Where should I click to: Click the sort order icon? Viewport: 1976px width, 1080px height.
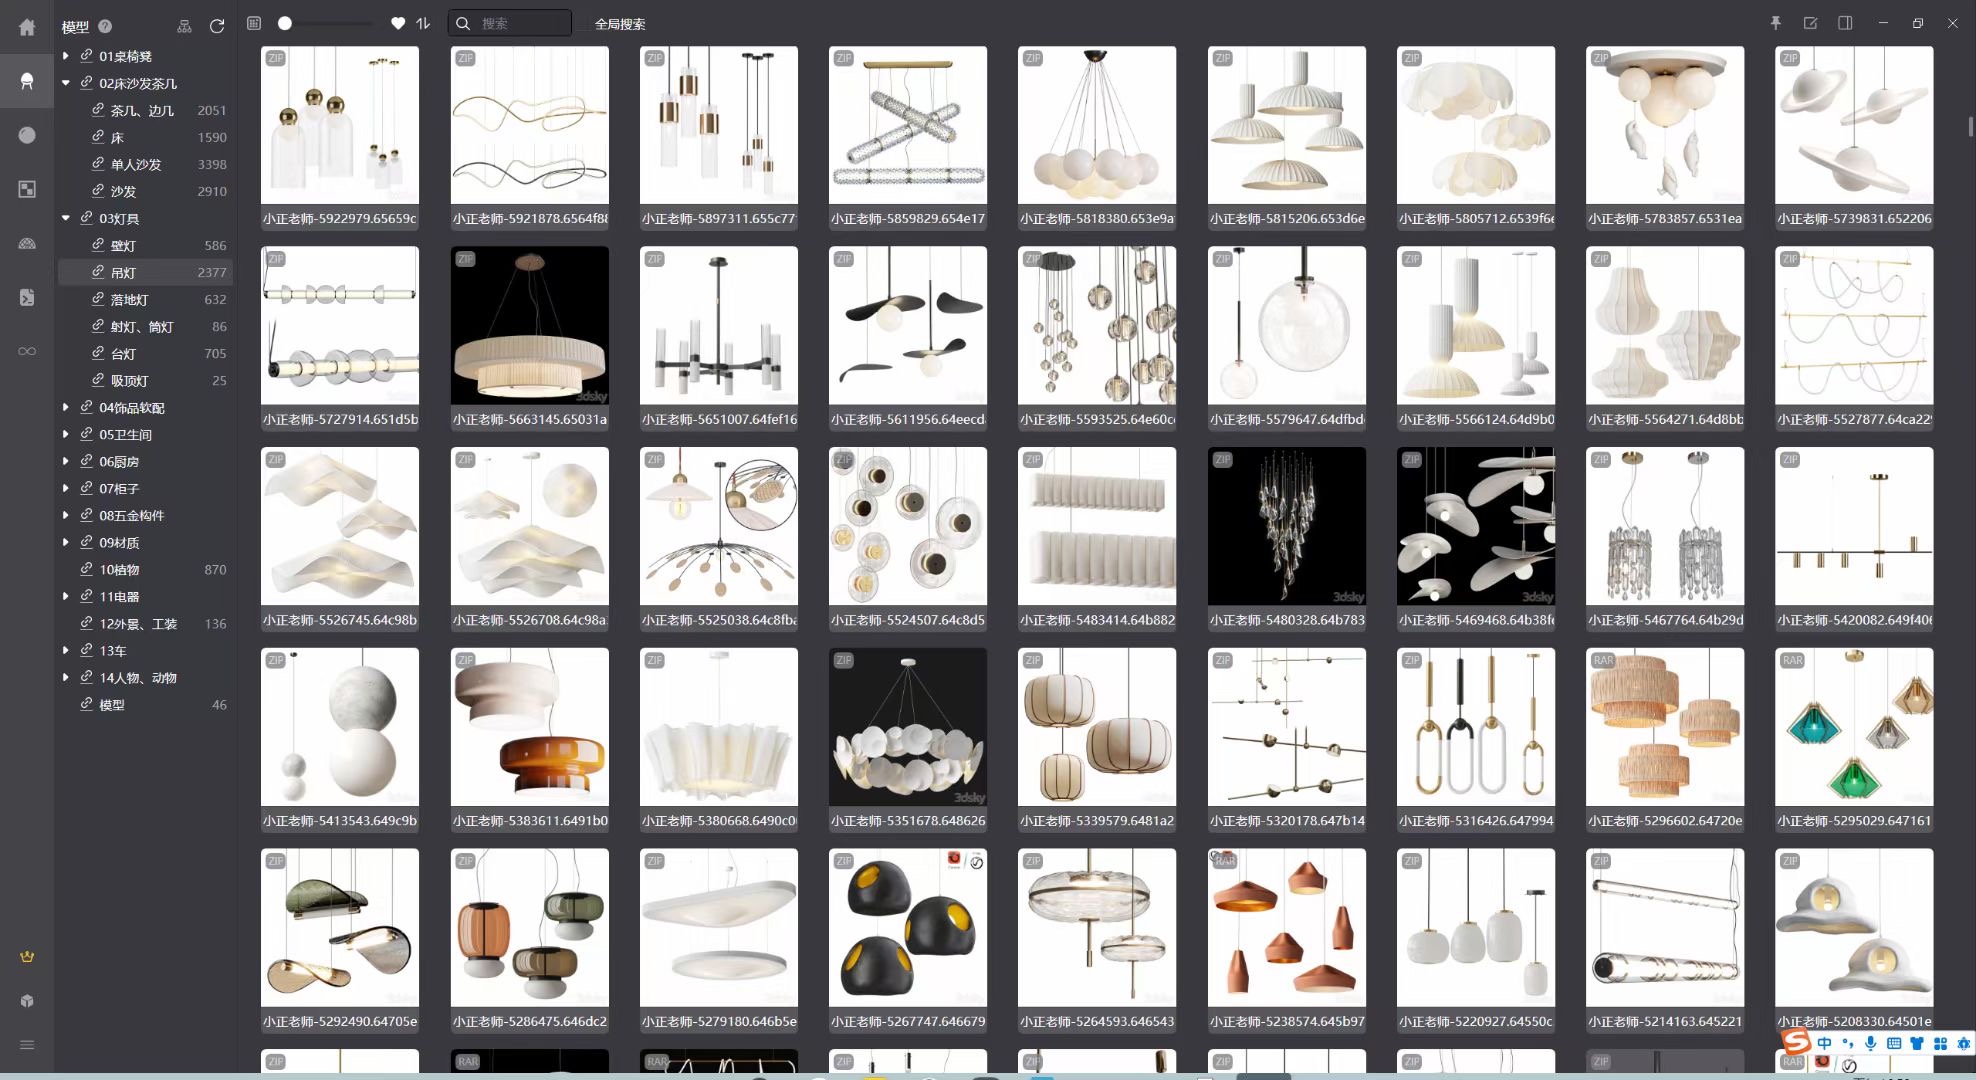423,23
